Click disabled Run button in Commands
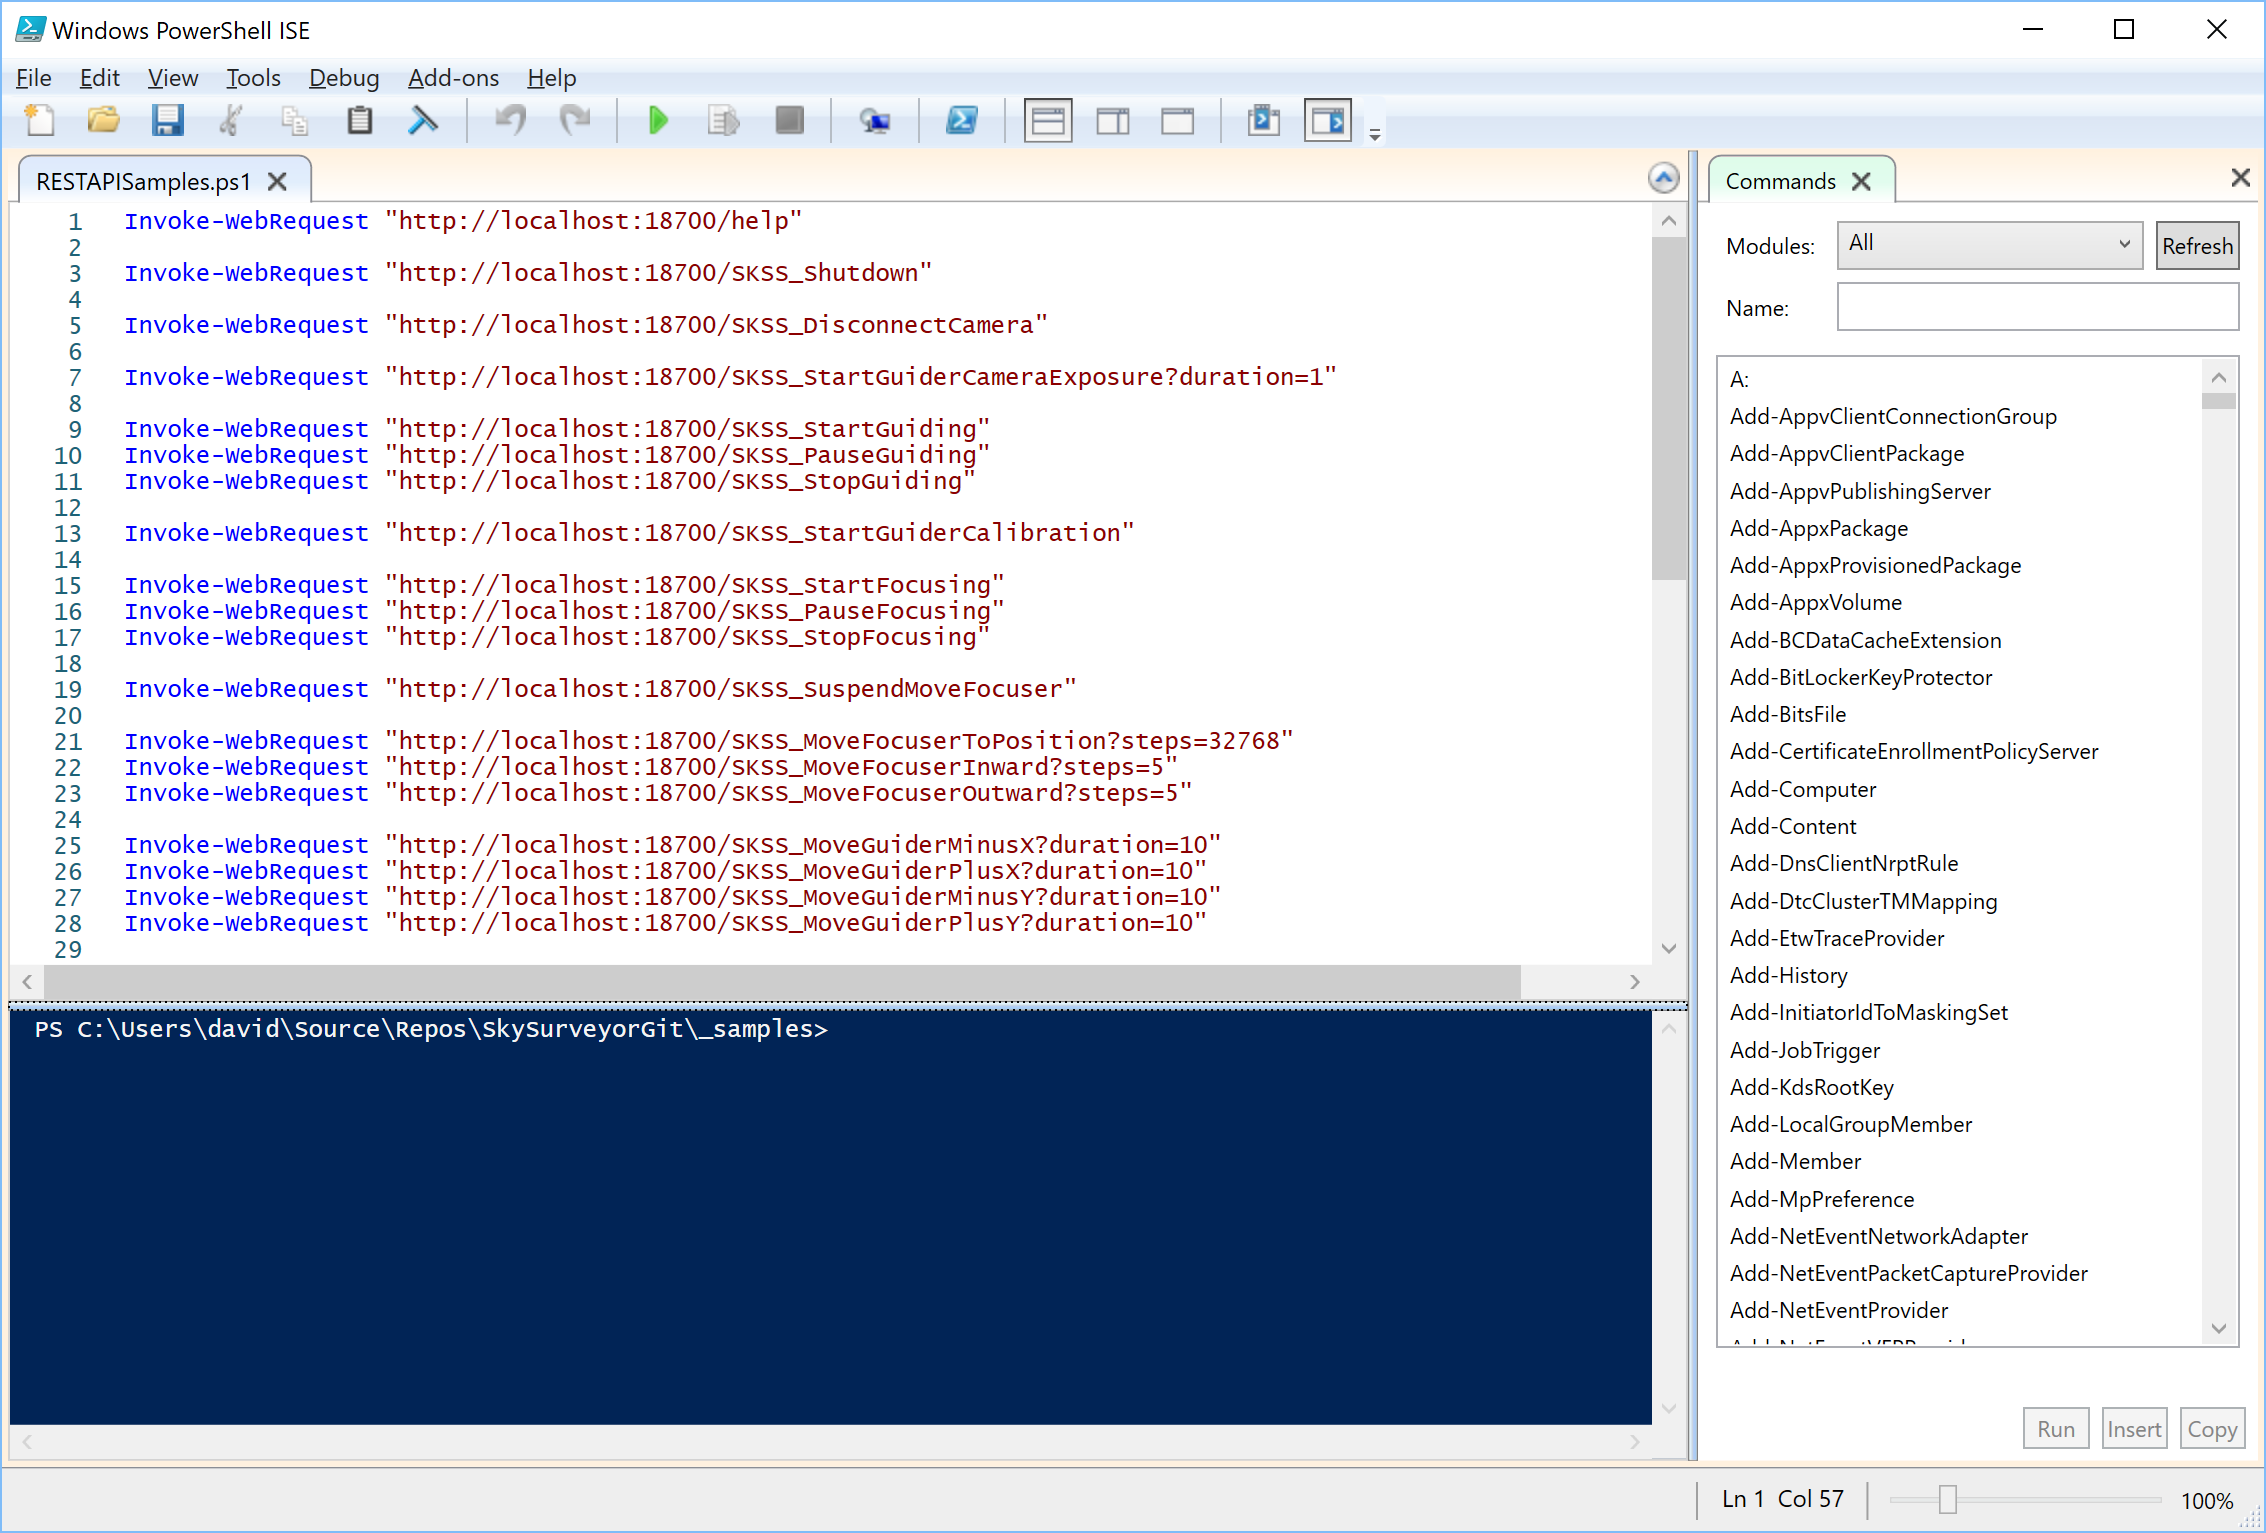This screenshot has height=1533, width=2266. [2056, 1429]
